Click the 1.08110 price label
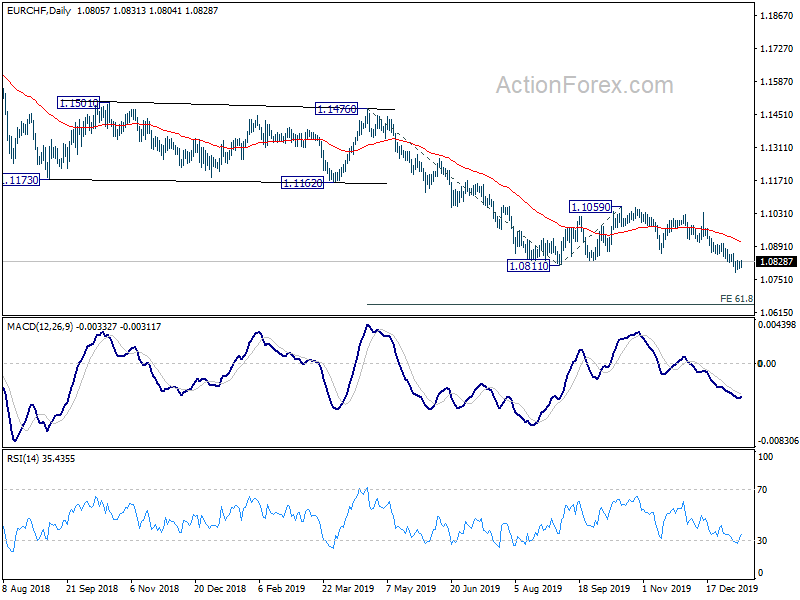Image resolution: width=800 pixels, height=600 pixels. tap(529, 265)
